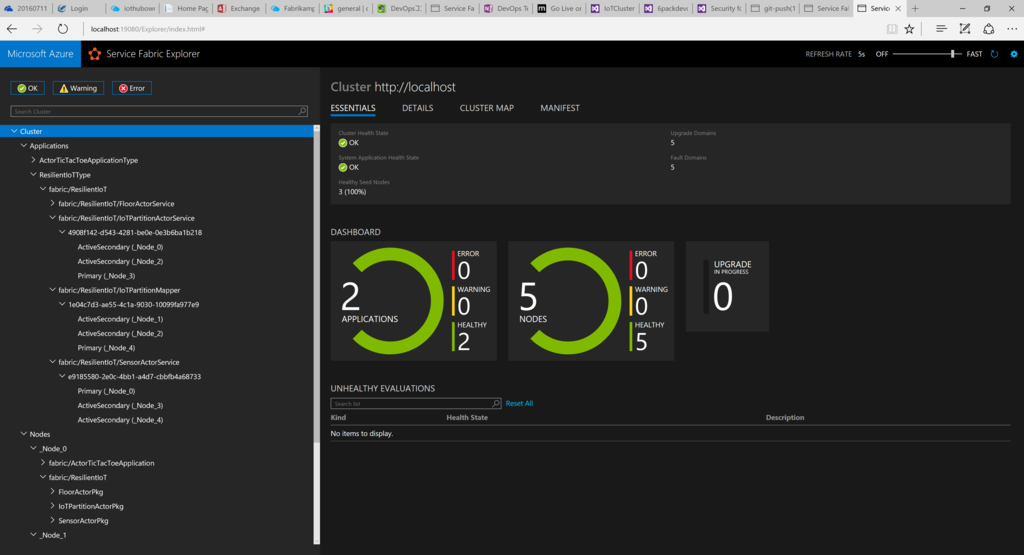Select Primary (_Node_4) replica
Screen dimensions: 1024x555
click(x=106, y=348)
